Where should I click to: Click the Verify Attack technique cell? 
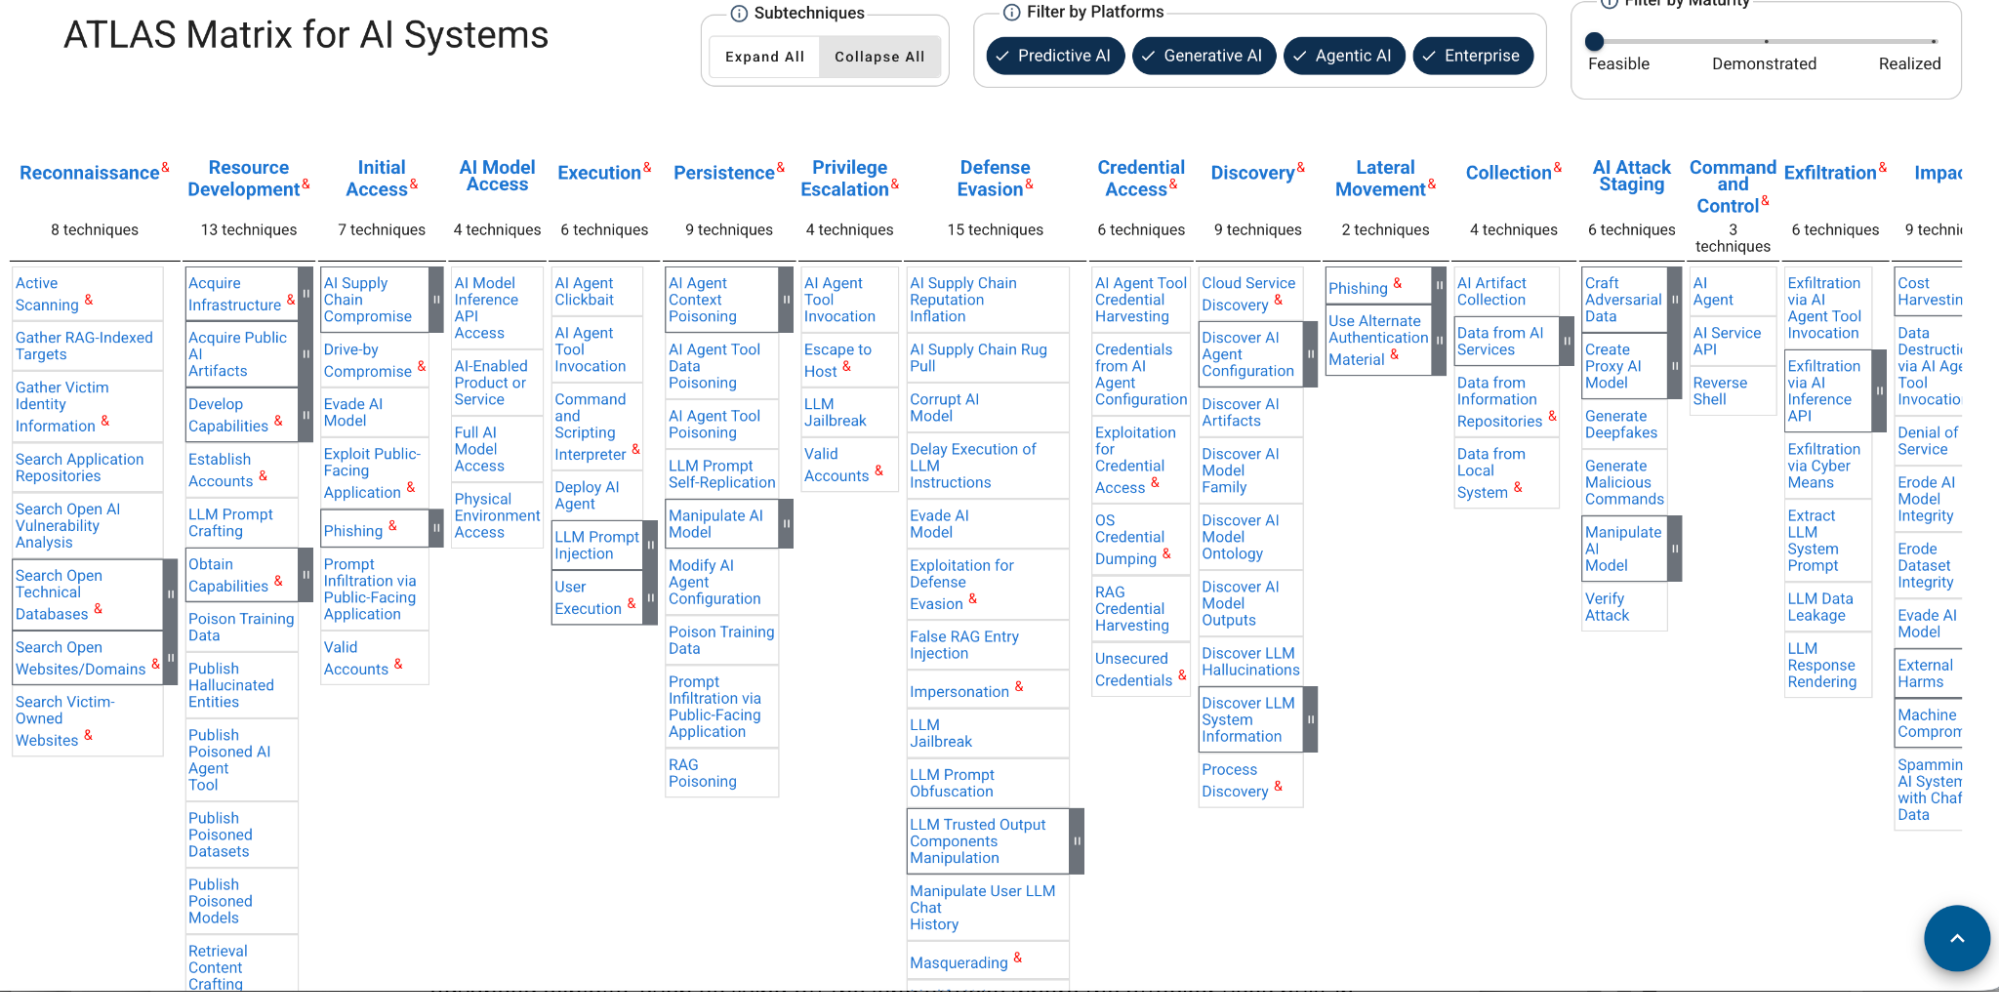(1624, 607)
